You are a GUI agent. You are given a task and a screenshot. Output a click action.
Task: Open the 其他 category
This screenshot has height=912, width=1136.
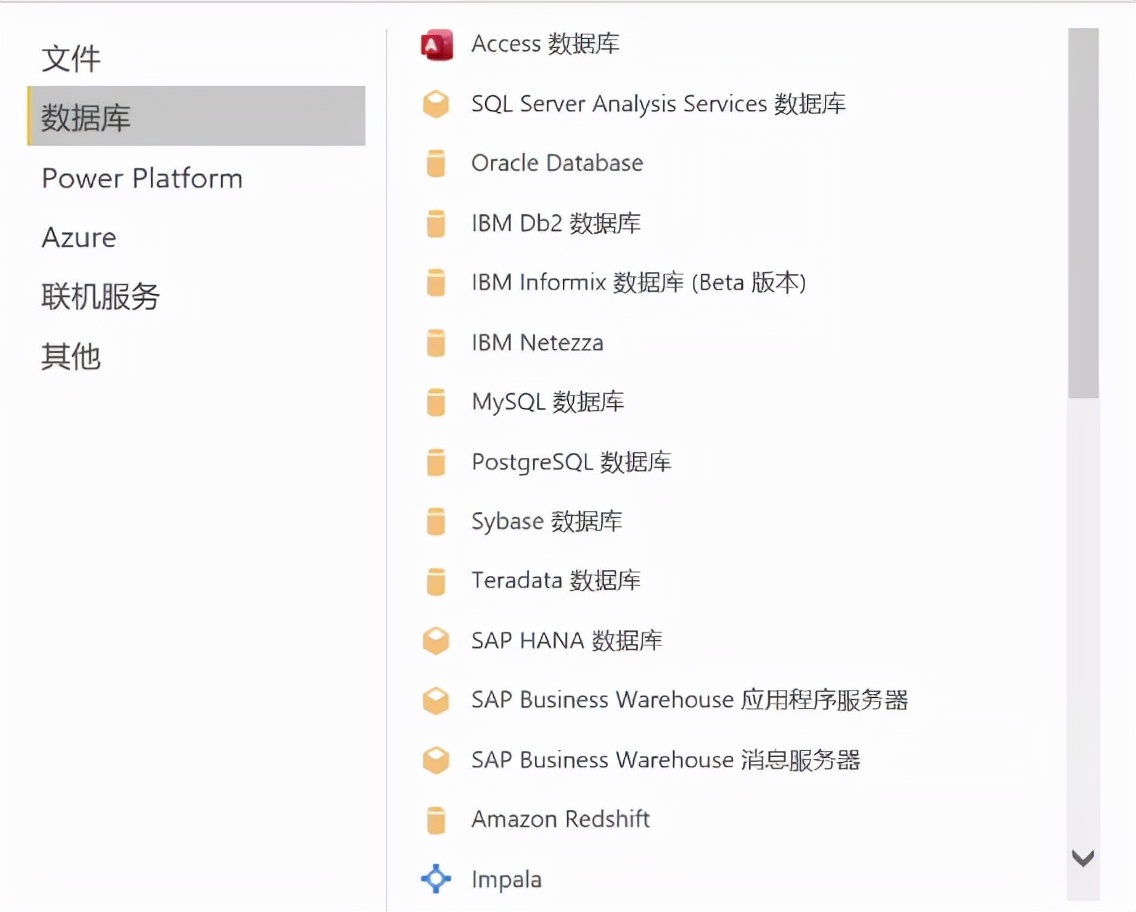(71, 356)
